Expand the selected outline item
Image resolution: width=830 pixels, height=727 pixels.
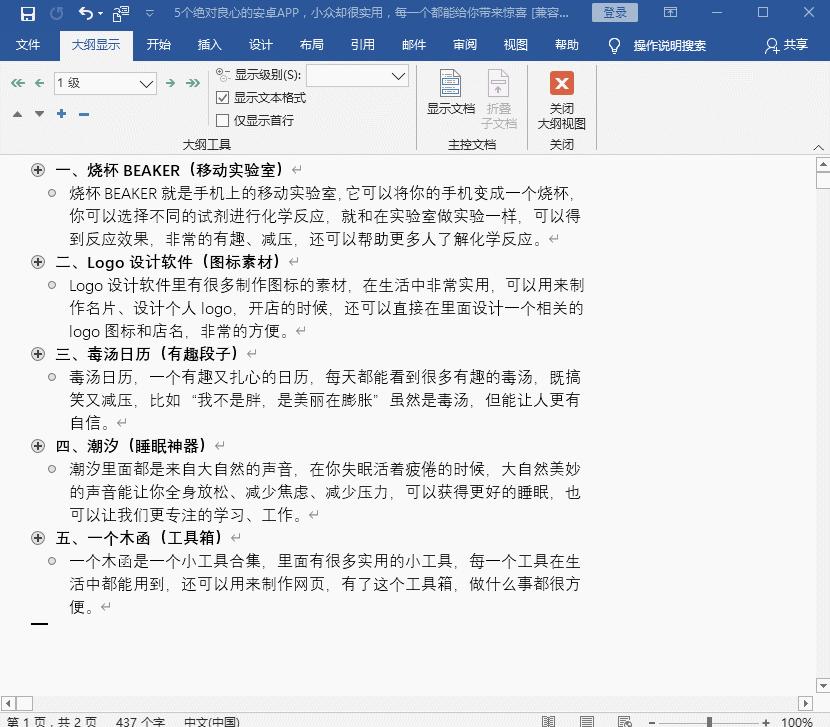click(x=60, y=113)
